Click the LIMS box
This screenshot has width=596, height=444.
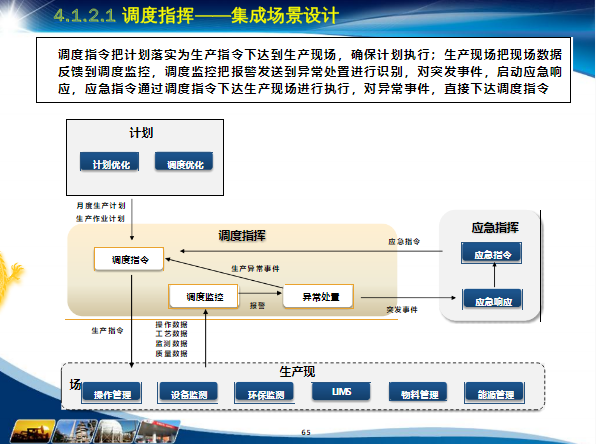[341, 391]
